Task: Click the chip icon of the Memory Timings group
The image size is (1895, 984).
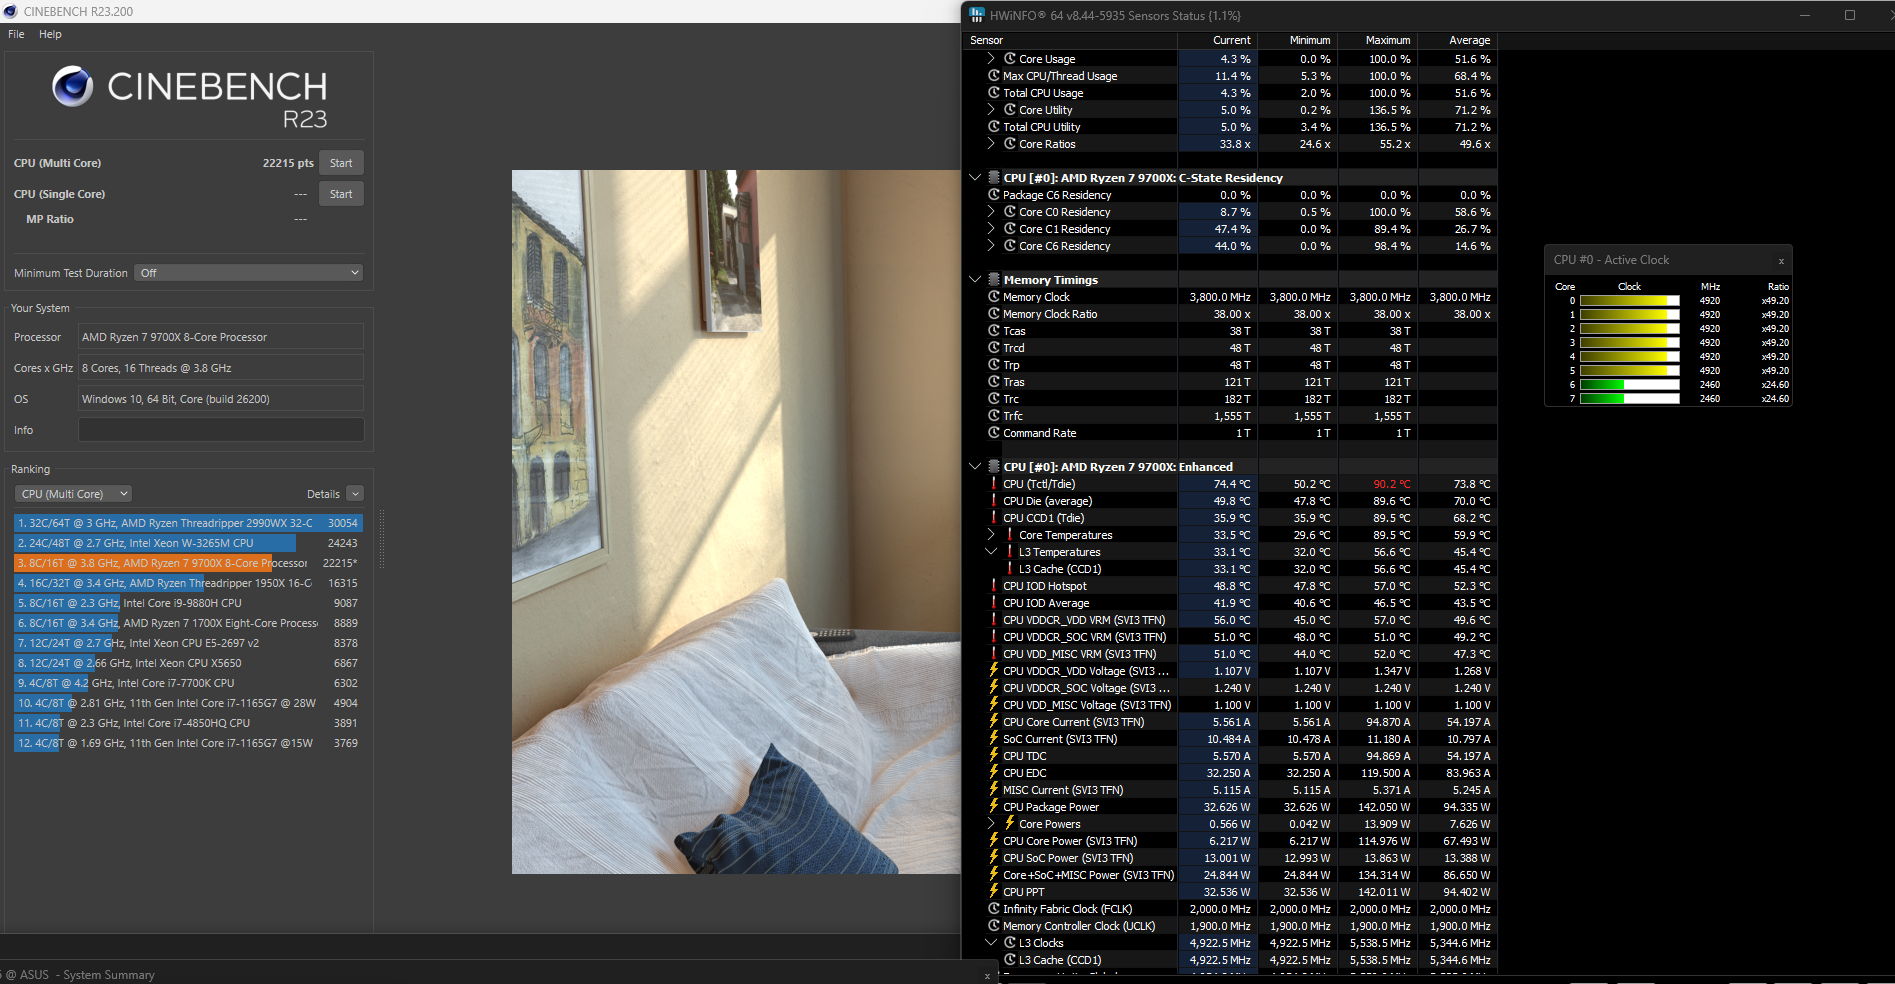Action: [994, 279]
